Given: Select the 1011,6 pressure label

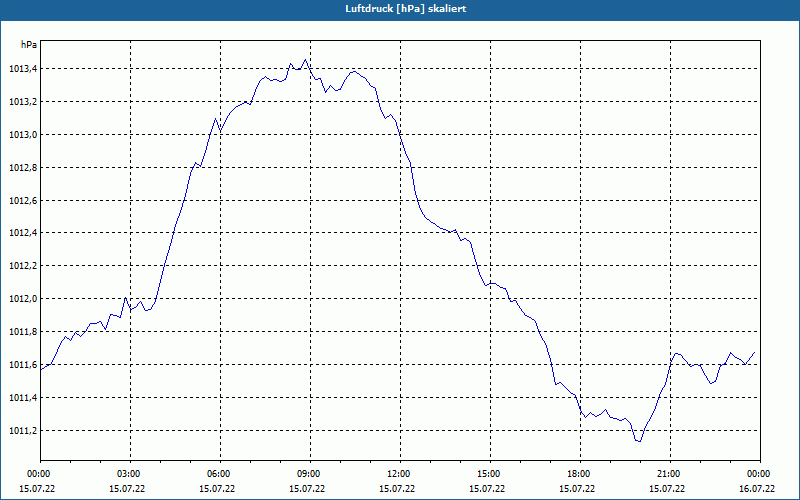Looking at the screenshot, I should 23,365.
